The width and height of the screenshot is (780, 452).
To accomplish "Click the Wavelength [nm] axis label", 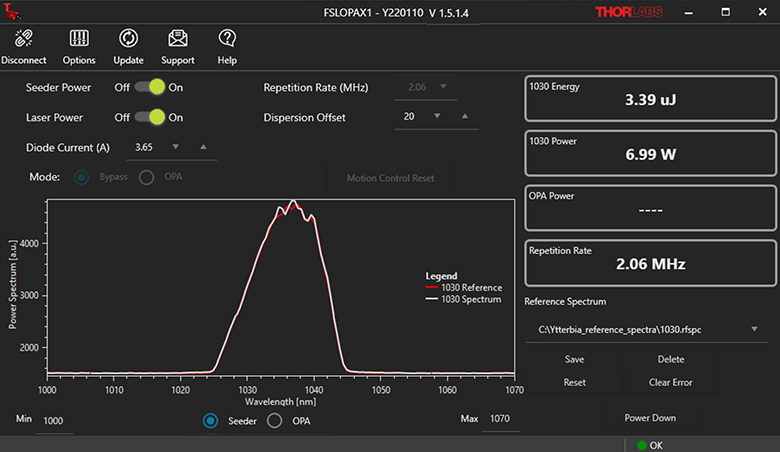I will (x=281, y=401).
